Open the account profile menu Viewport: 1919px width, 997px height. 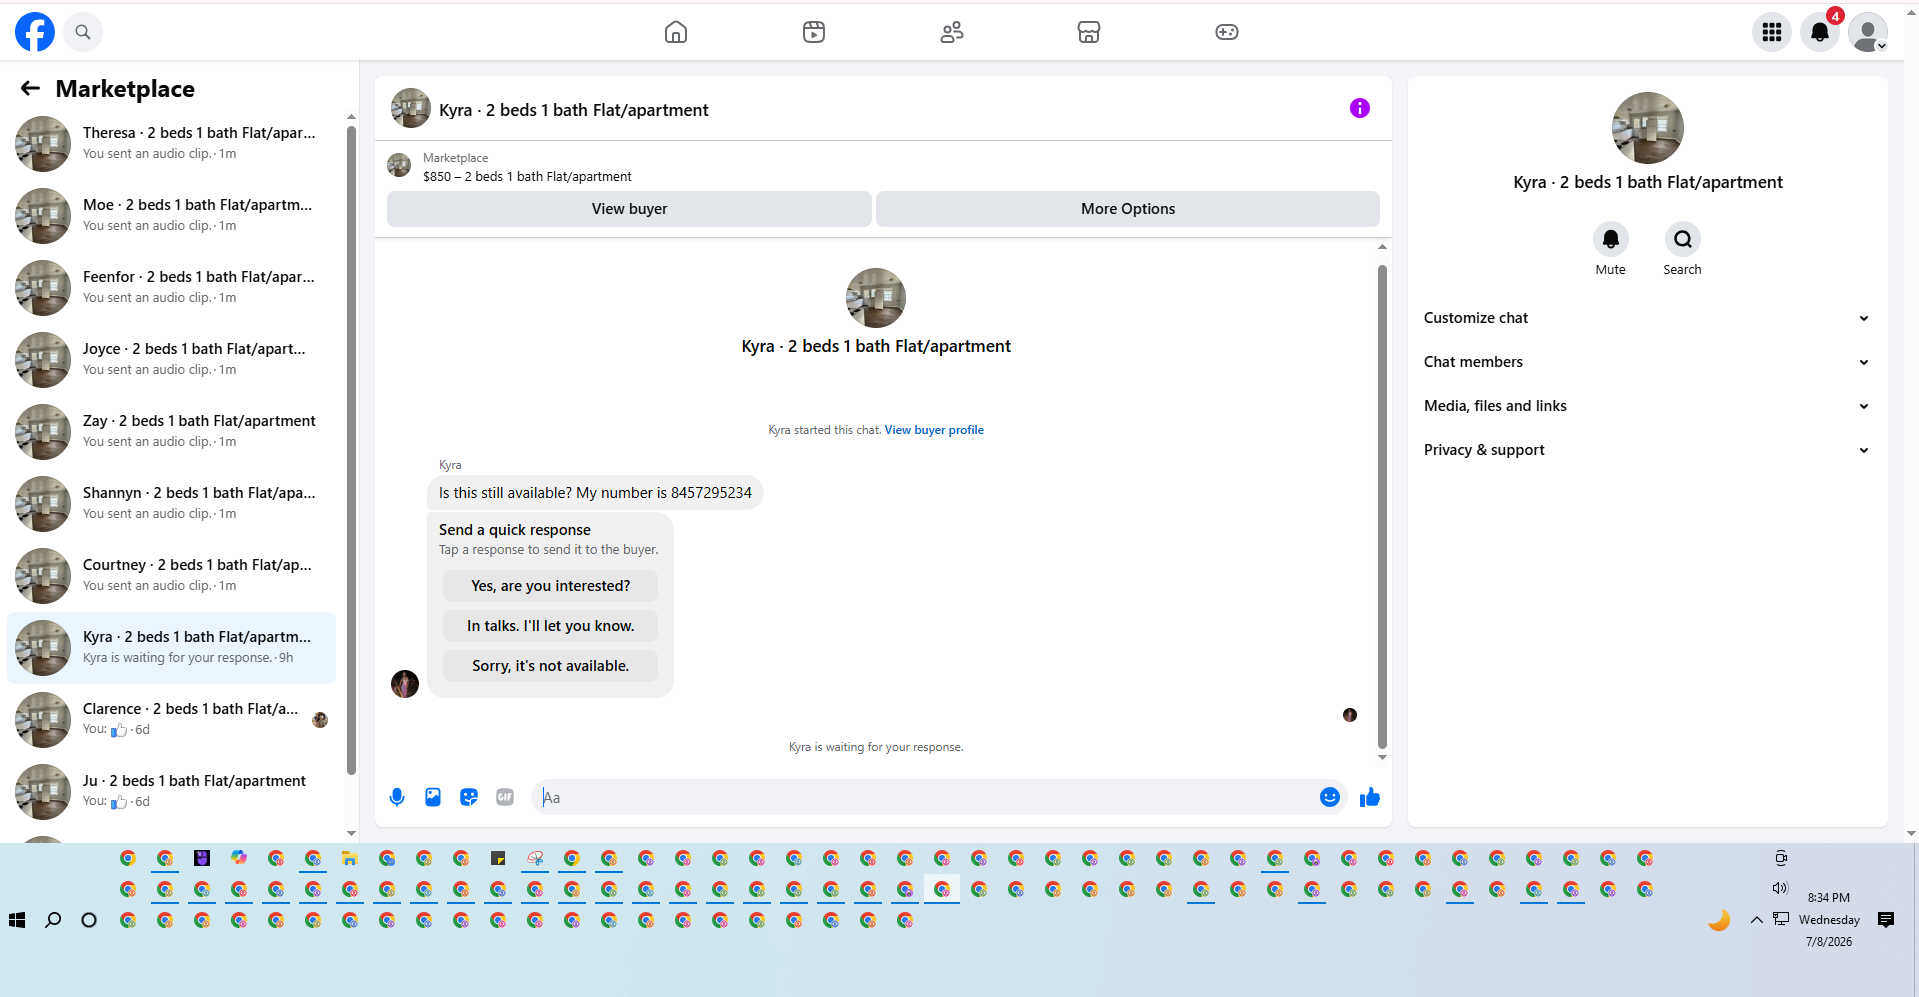click(1868, 32)
